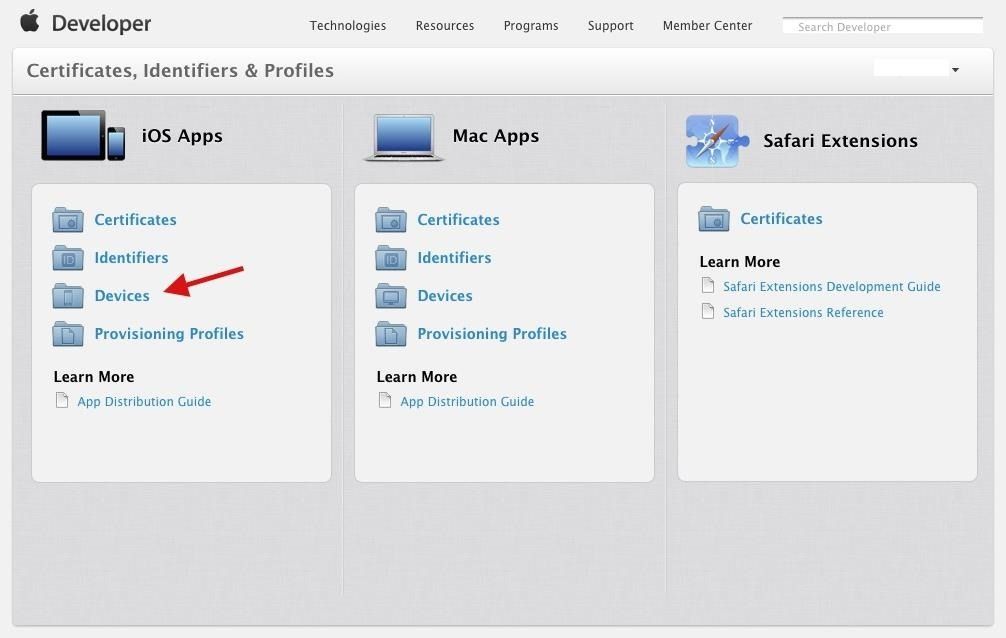Image resolution: width=1006 pixels, height=638 pixels.
Task: Open the Technologies menu
Action: tap(347, 25)
